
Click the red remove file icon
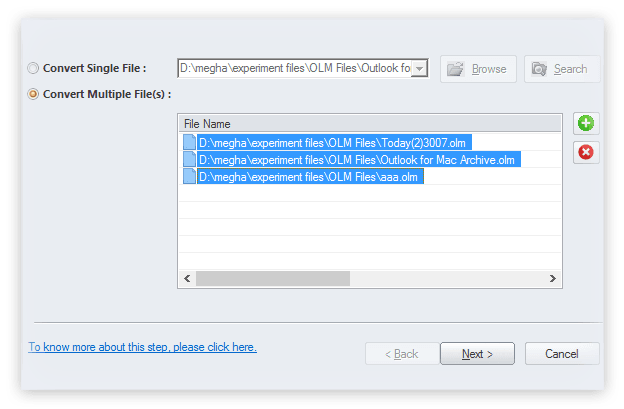tap(586, 152)
